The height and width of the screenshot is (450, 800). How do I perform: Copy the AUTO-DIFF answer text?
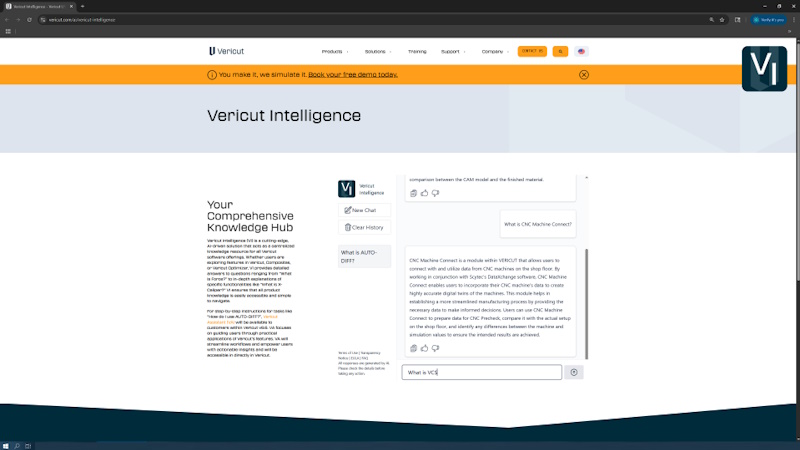413,193
